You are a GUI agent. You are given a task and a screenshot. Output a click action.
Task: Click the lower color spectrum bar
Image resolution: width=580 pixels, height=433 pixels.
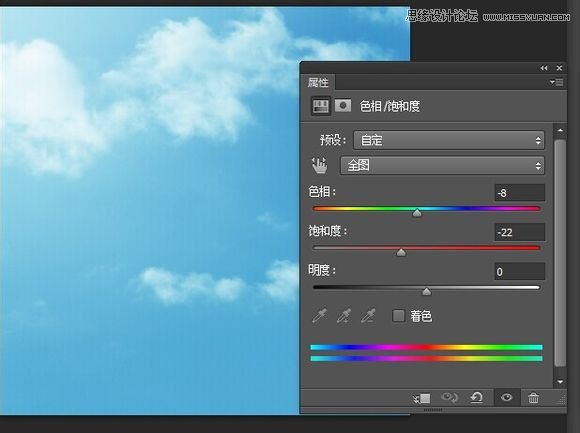coord(426,358)
